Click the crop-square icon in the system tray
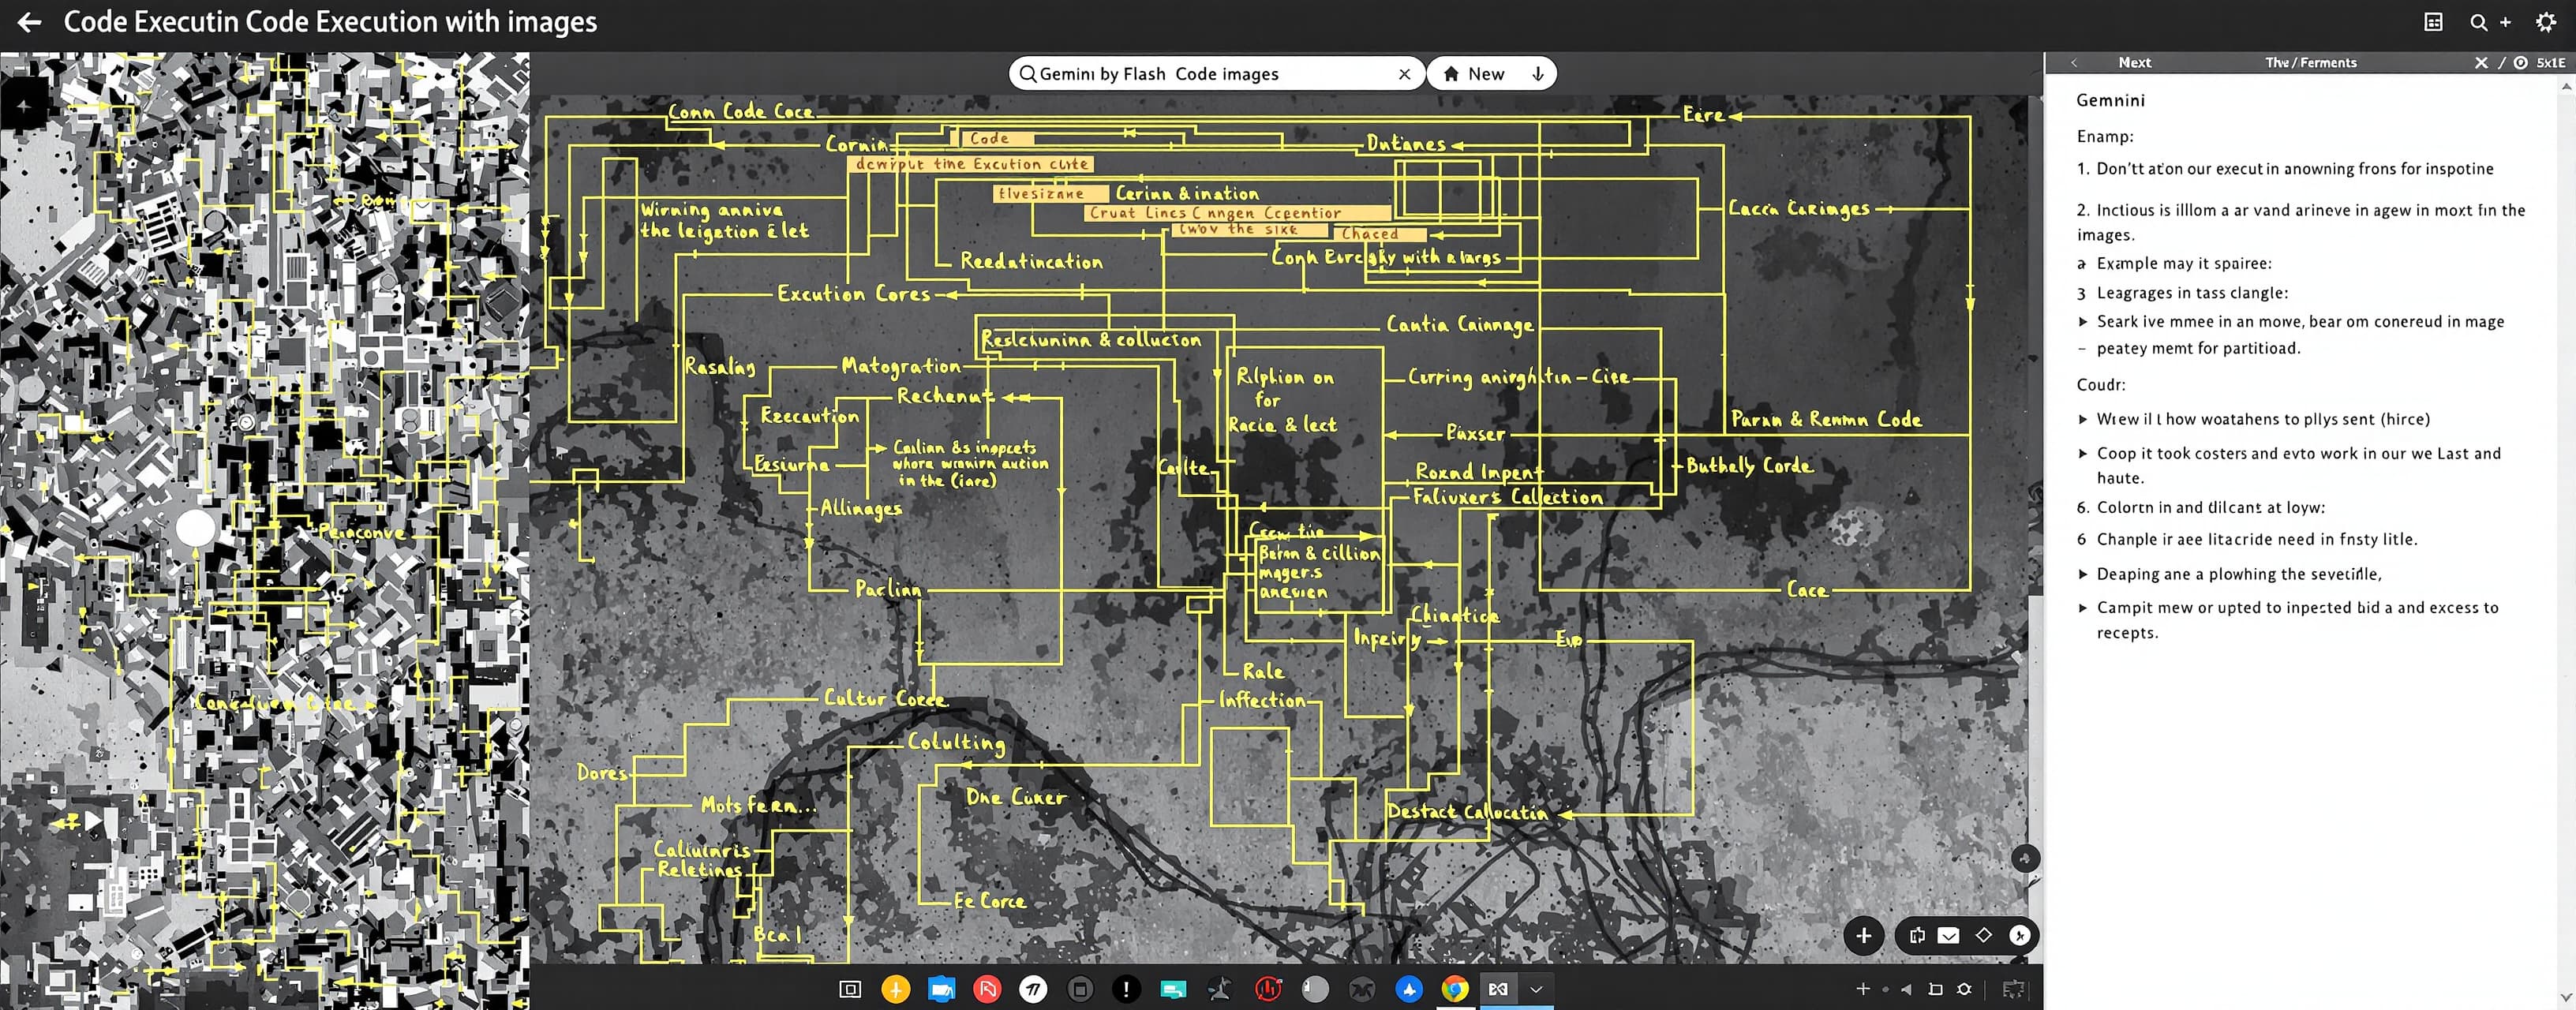The height and width of the screenshot is (1010, 2576). [1935, 989]
